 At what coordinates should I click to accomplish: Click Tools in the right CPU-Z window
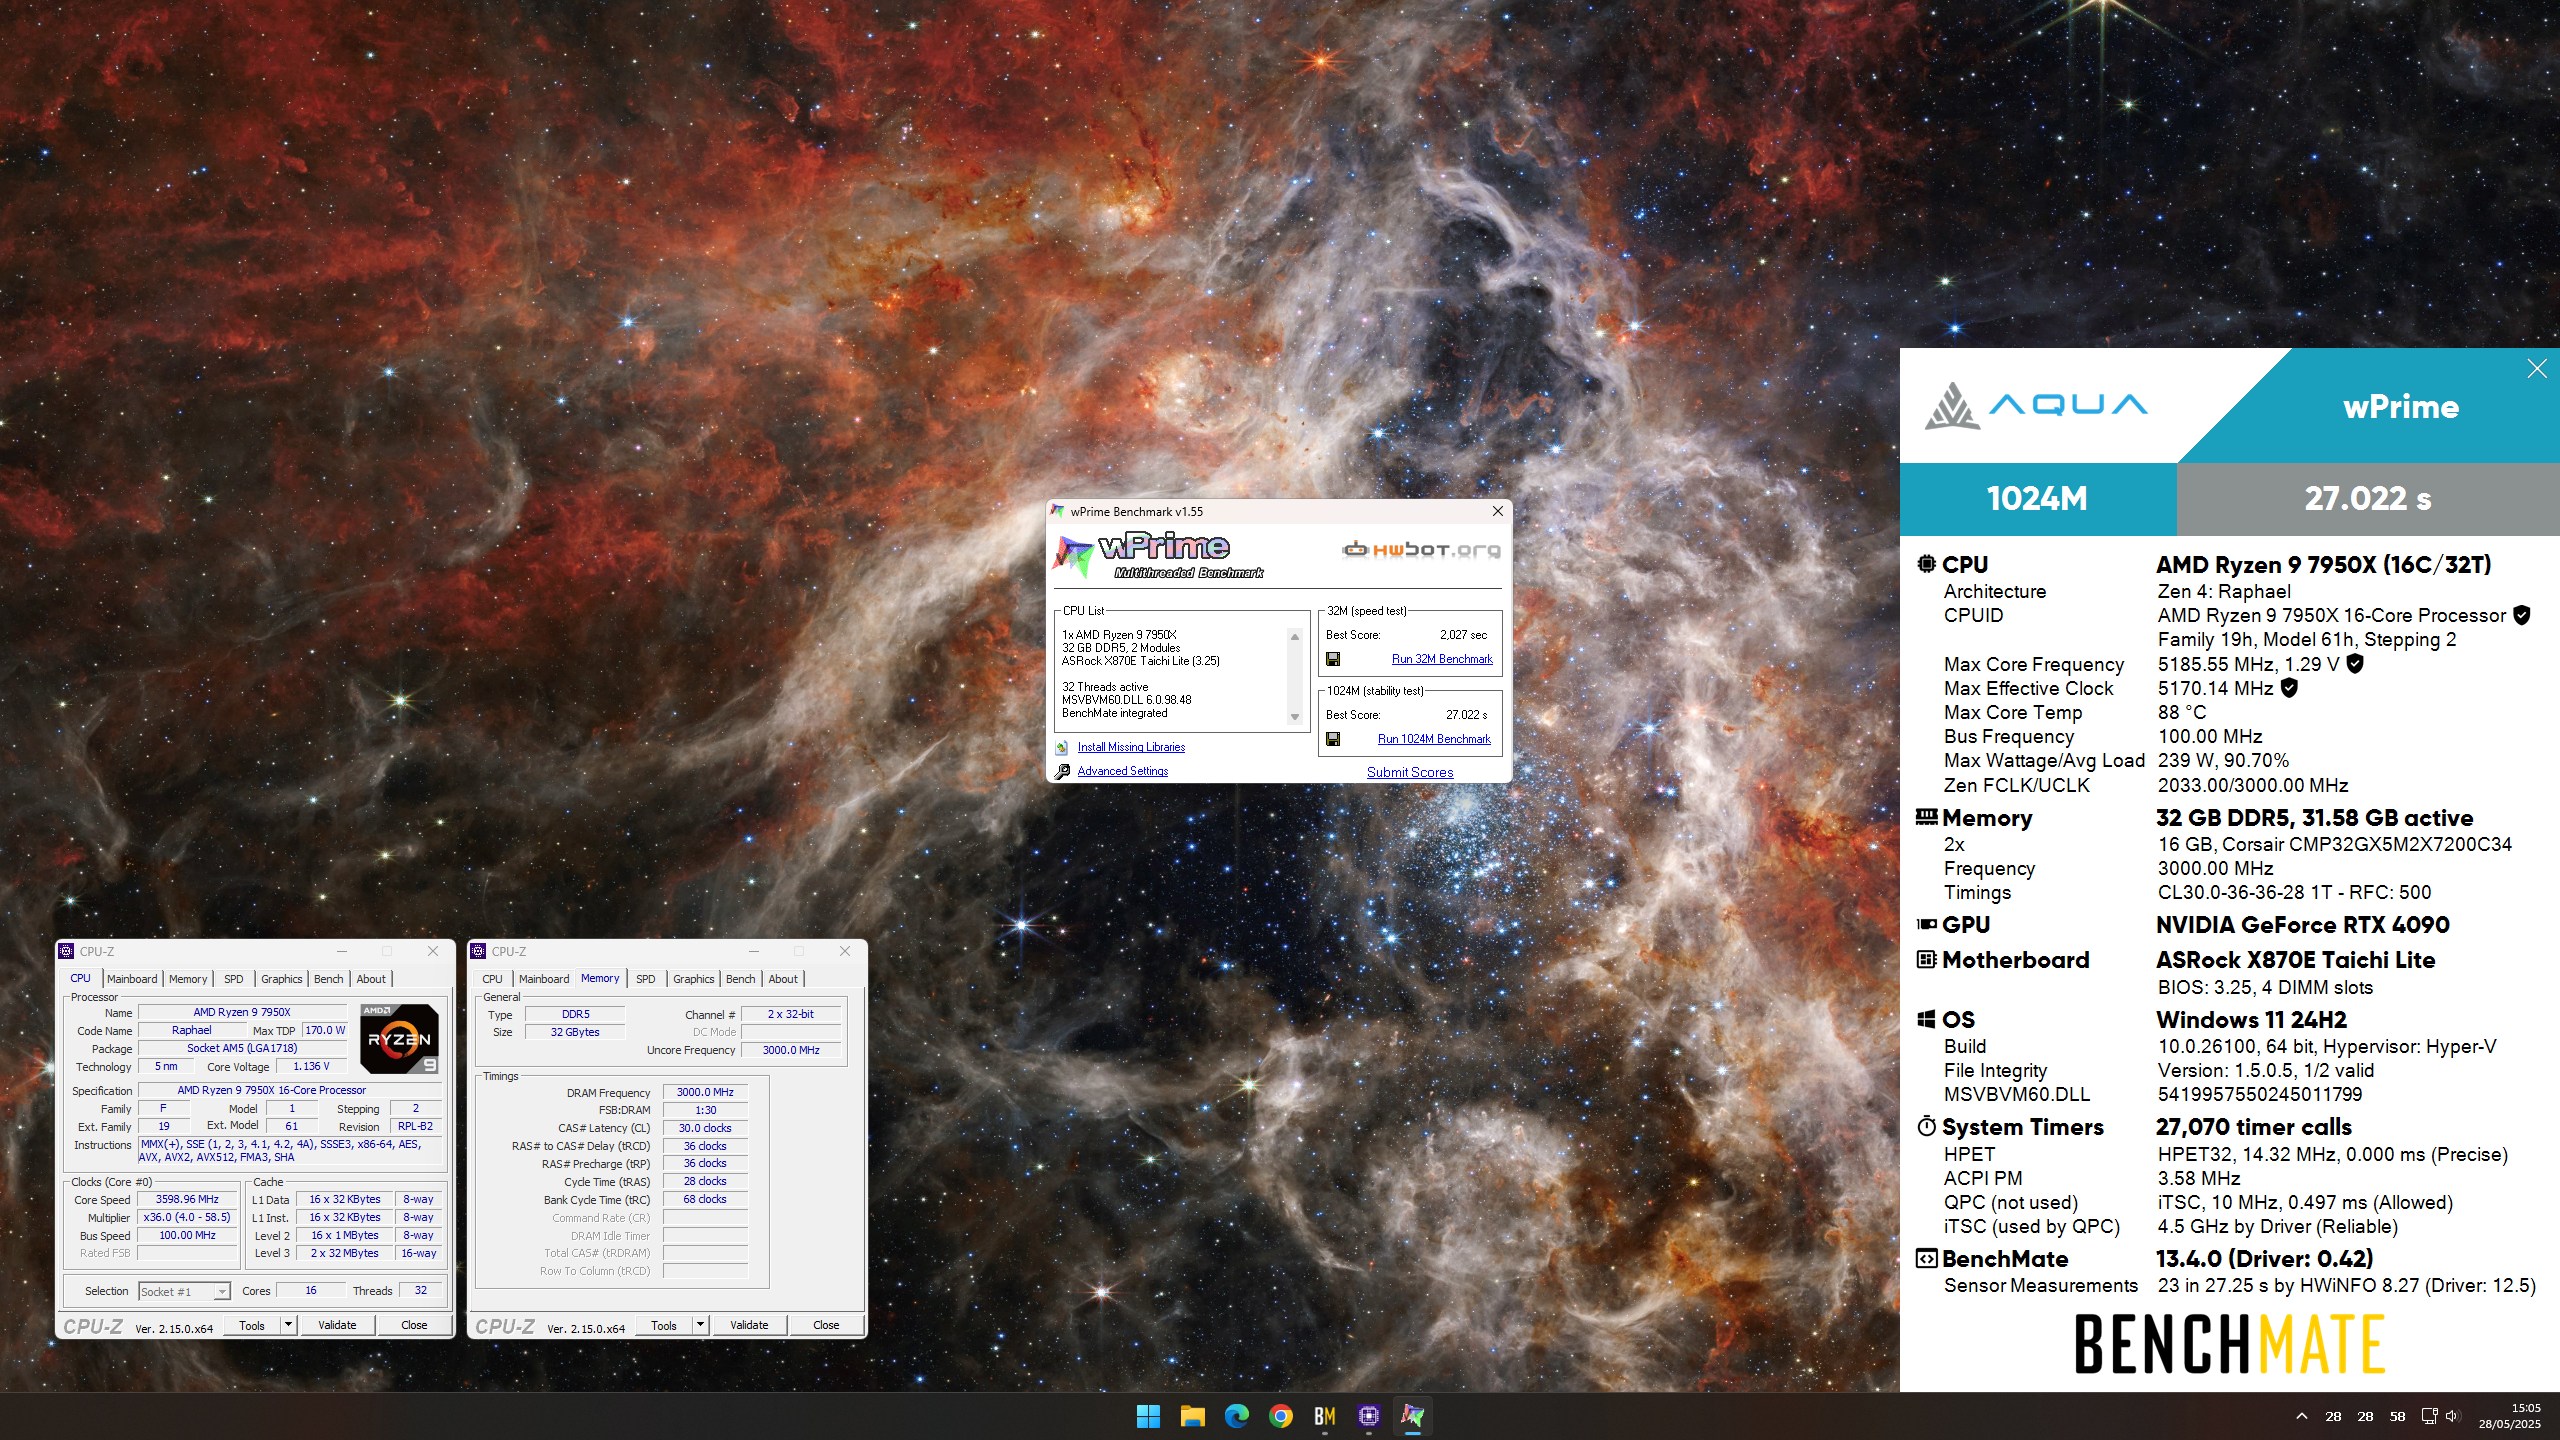pos(664,1326)
